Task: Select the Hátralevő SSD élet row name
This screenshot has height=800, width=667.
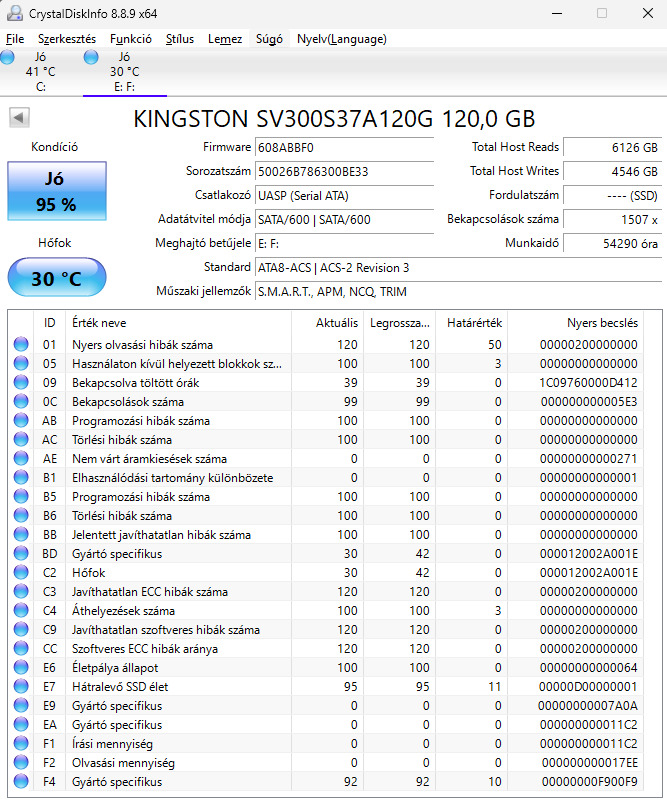Action: (120, 687)
